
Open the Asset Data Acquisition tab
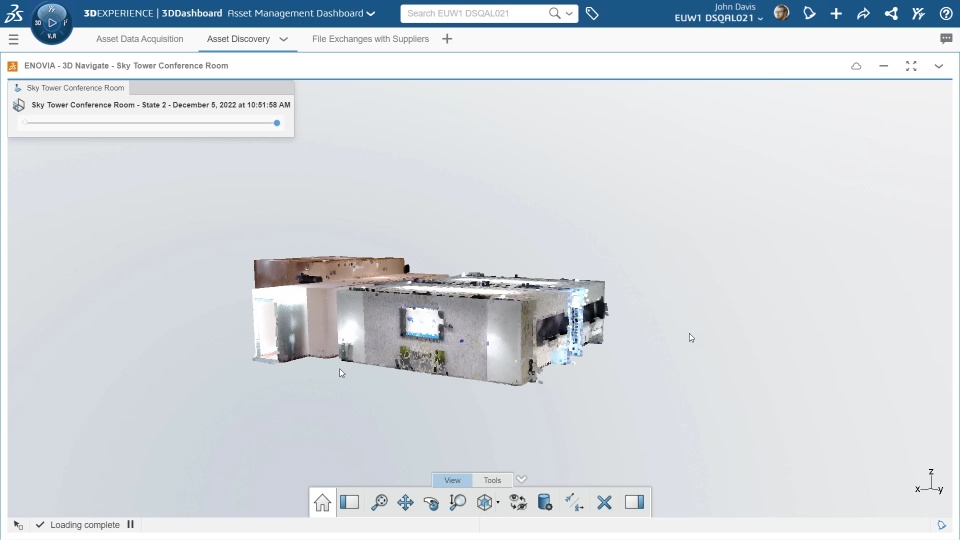coord(140,39)
